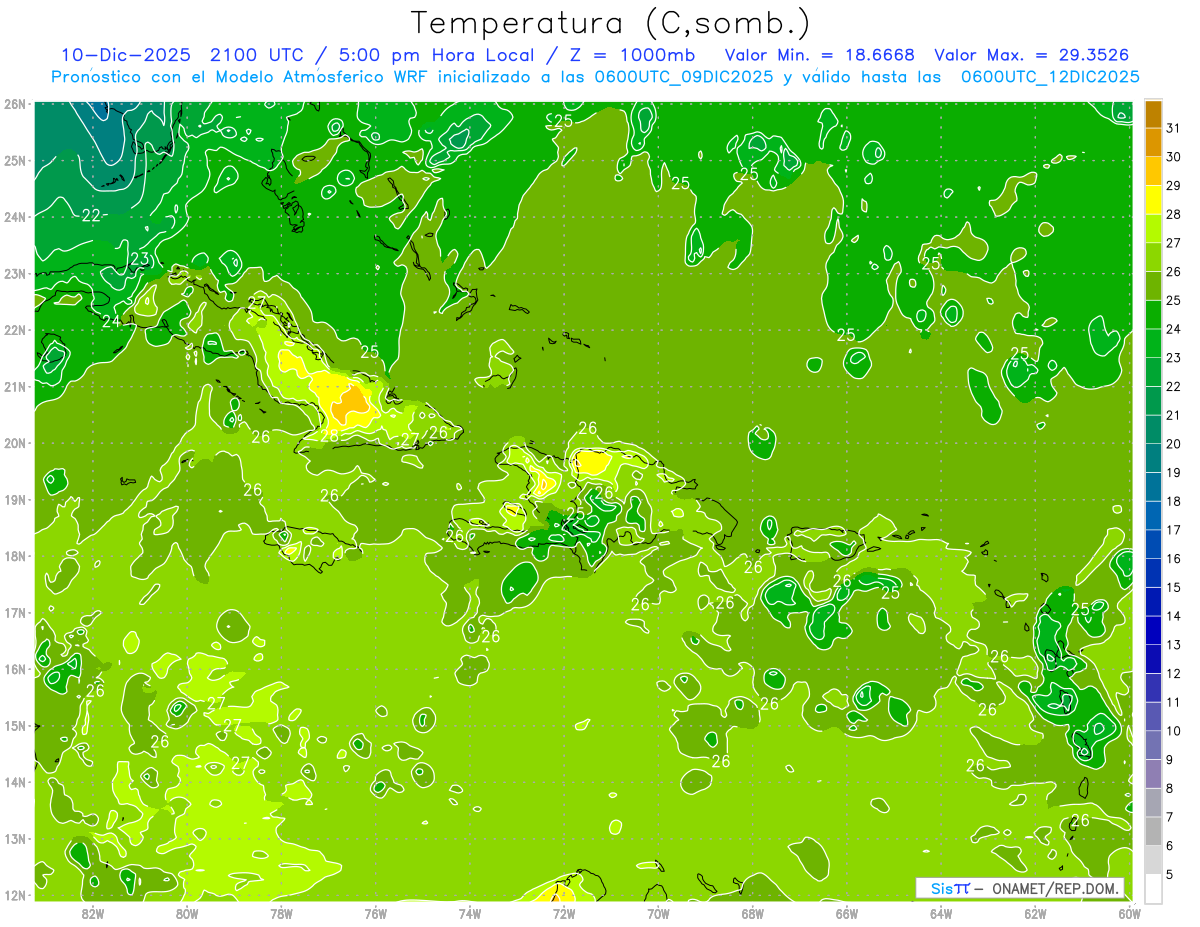
Task: Click the 62W longitude axis label
Action: (1035, 913)
